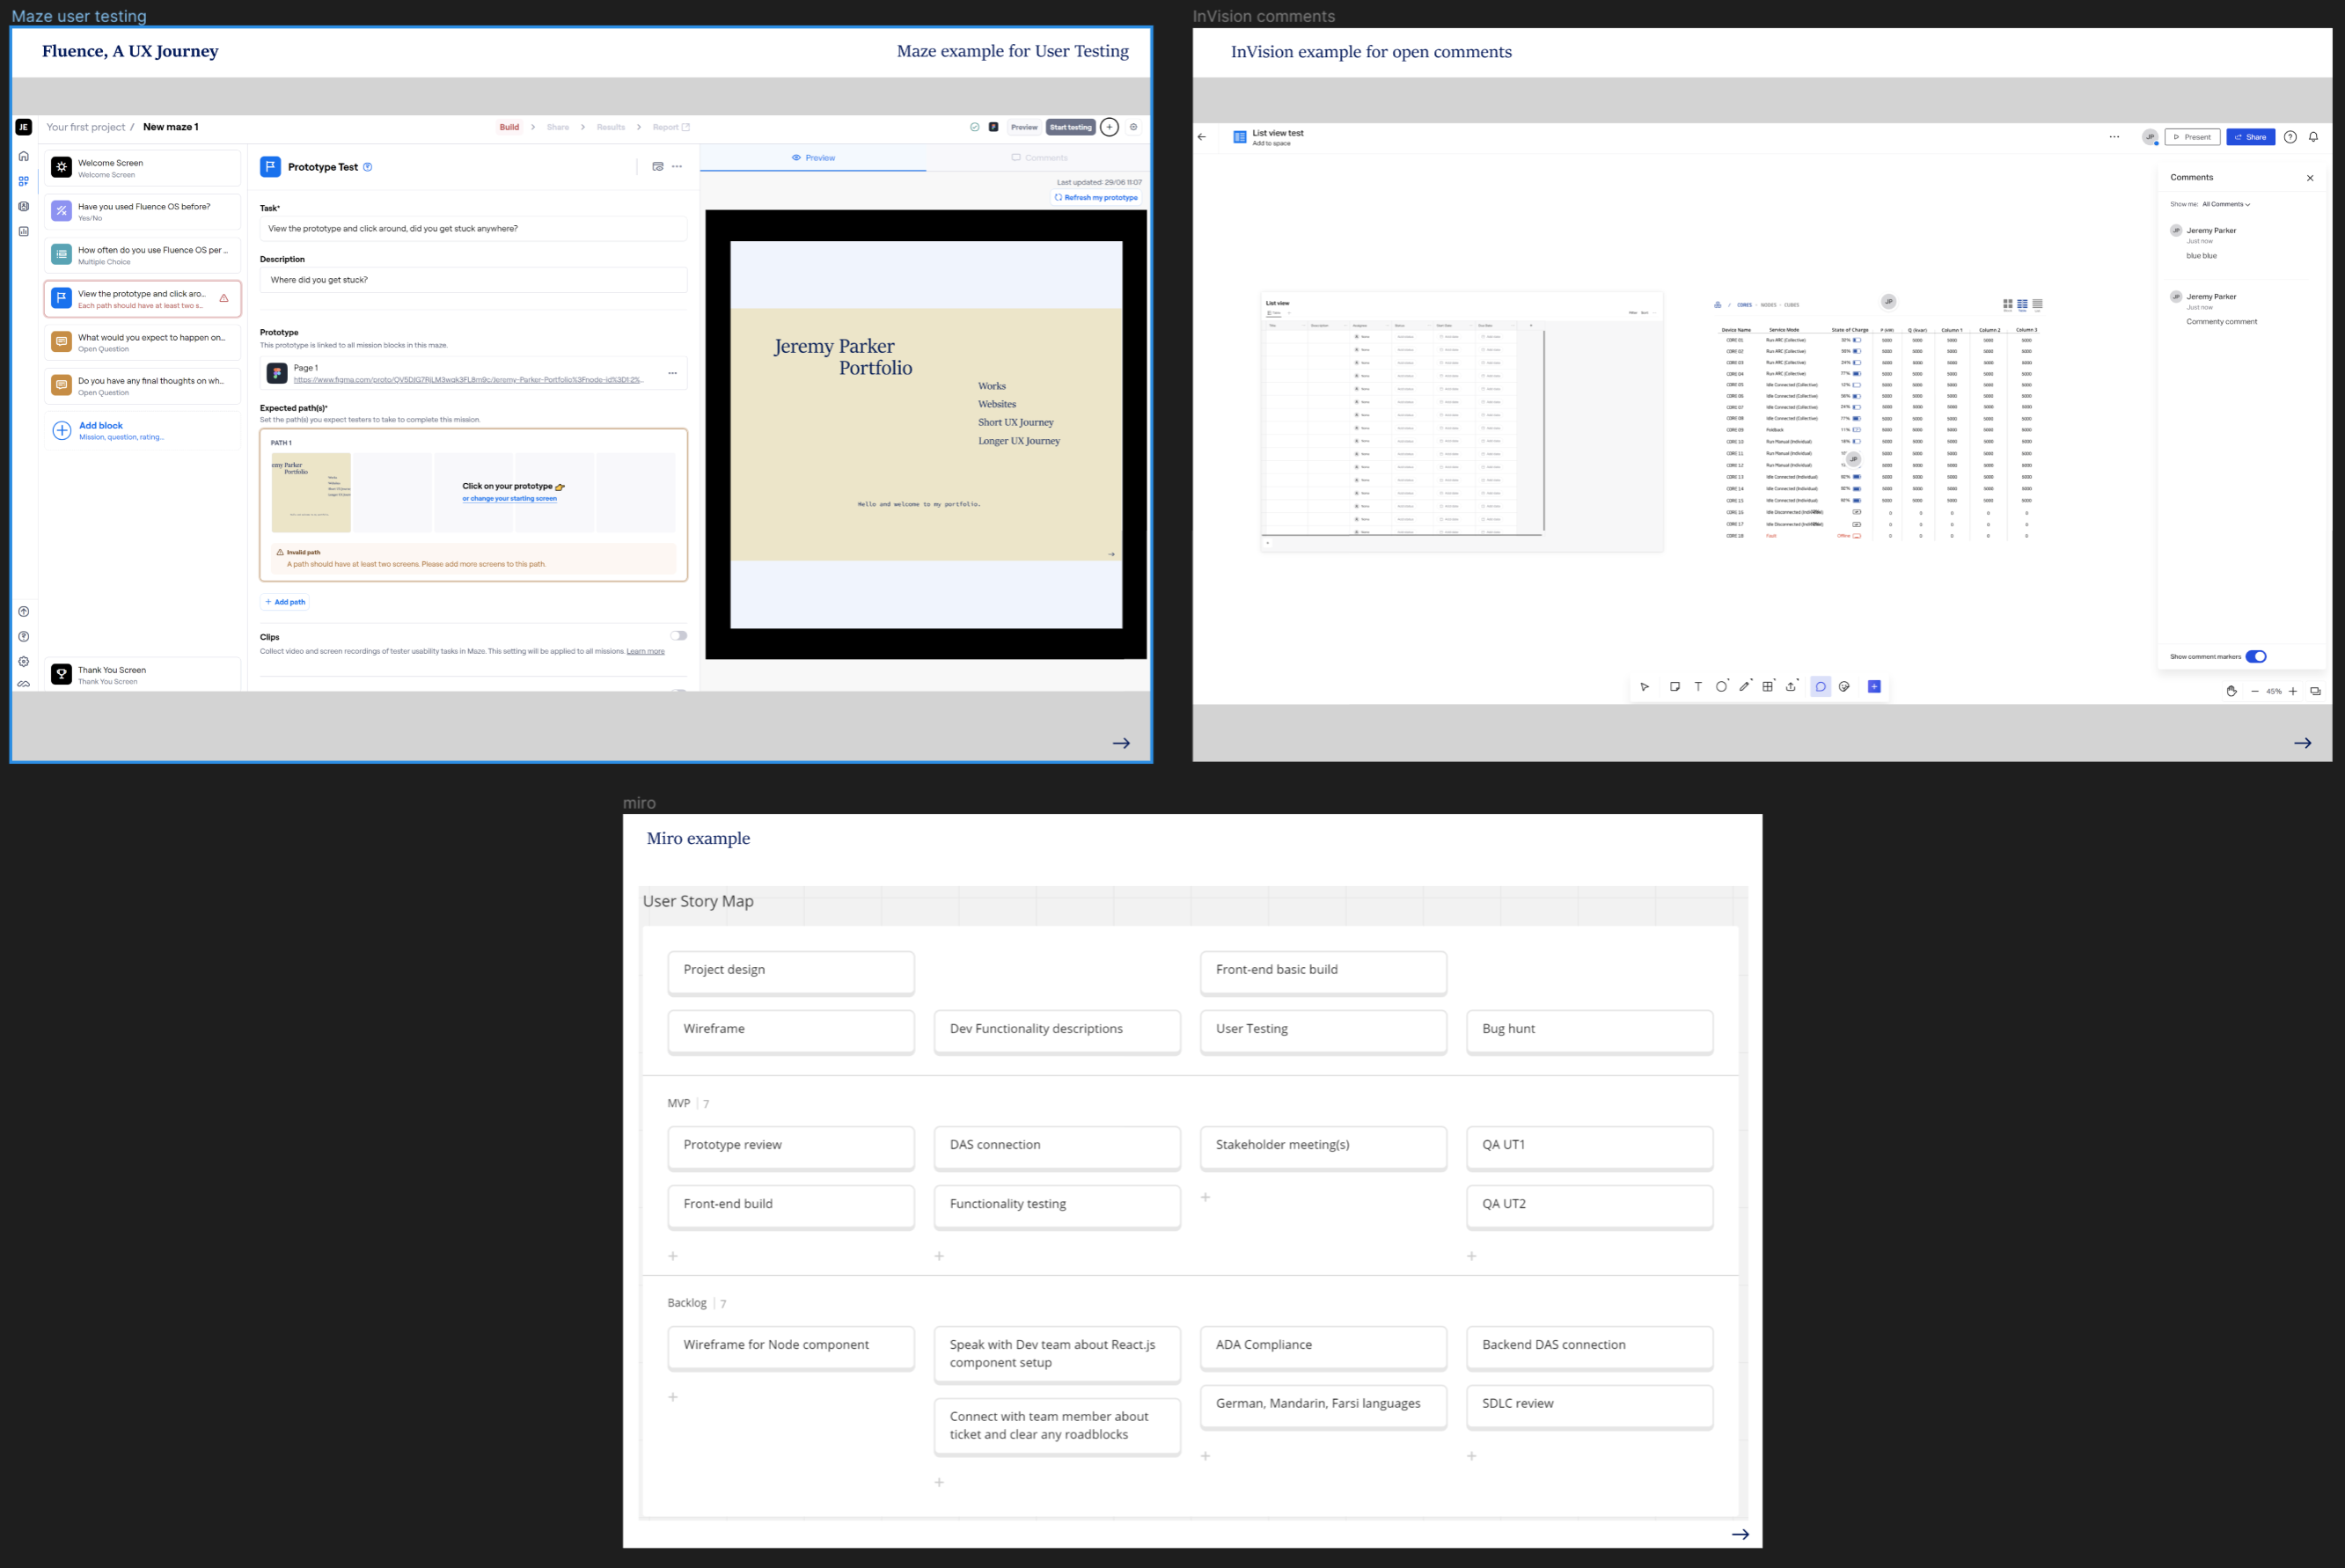Screen dimensions: 2345x1568
Task: Open the notifications bell icon
Action: [2313, 137]
